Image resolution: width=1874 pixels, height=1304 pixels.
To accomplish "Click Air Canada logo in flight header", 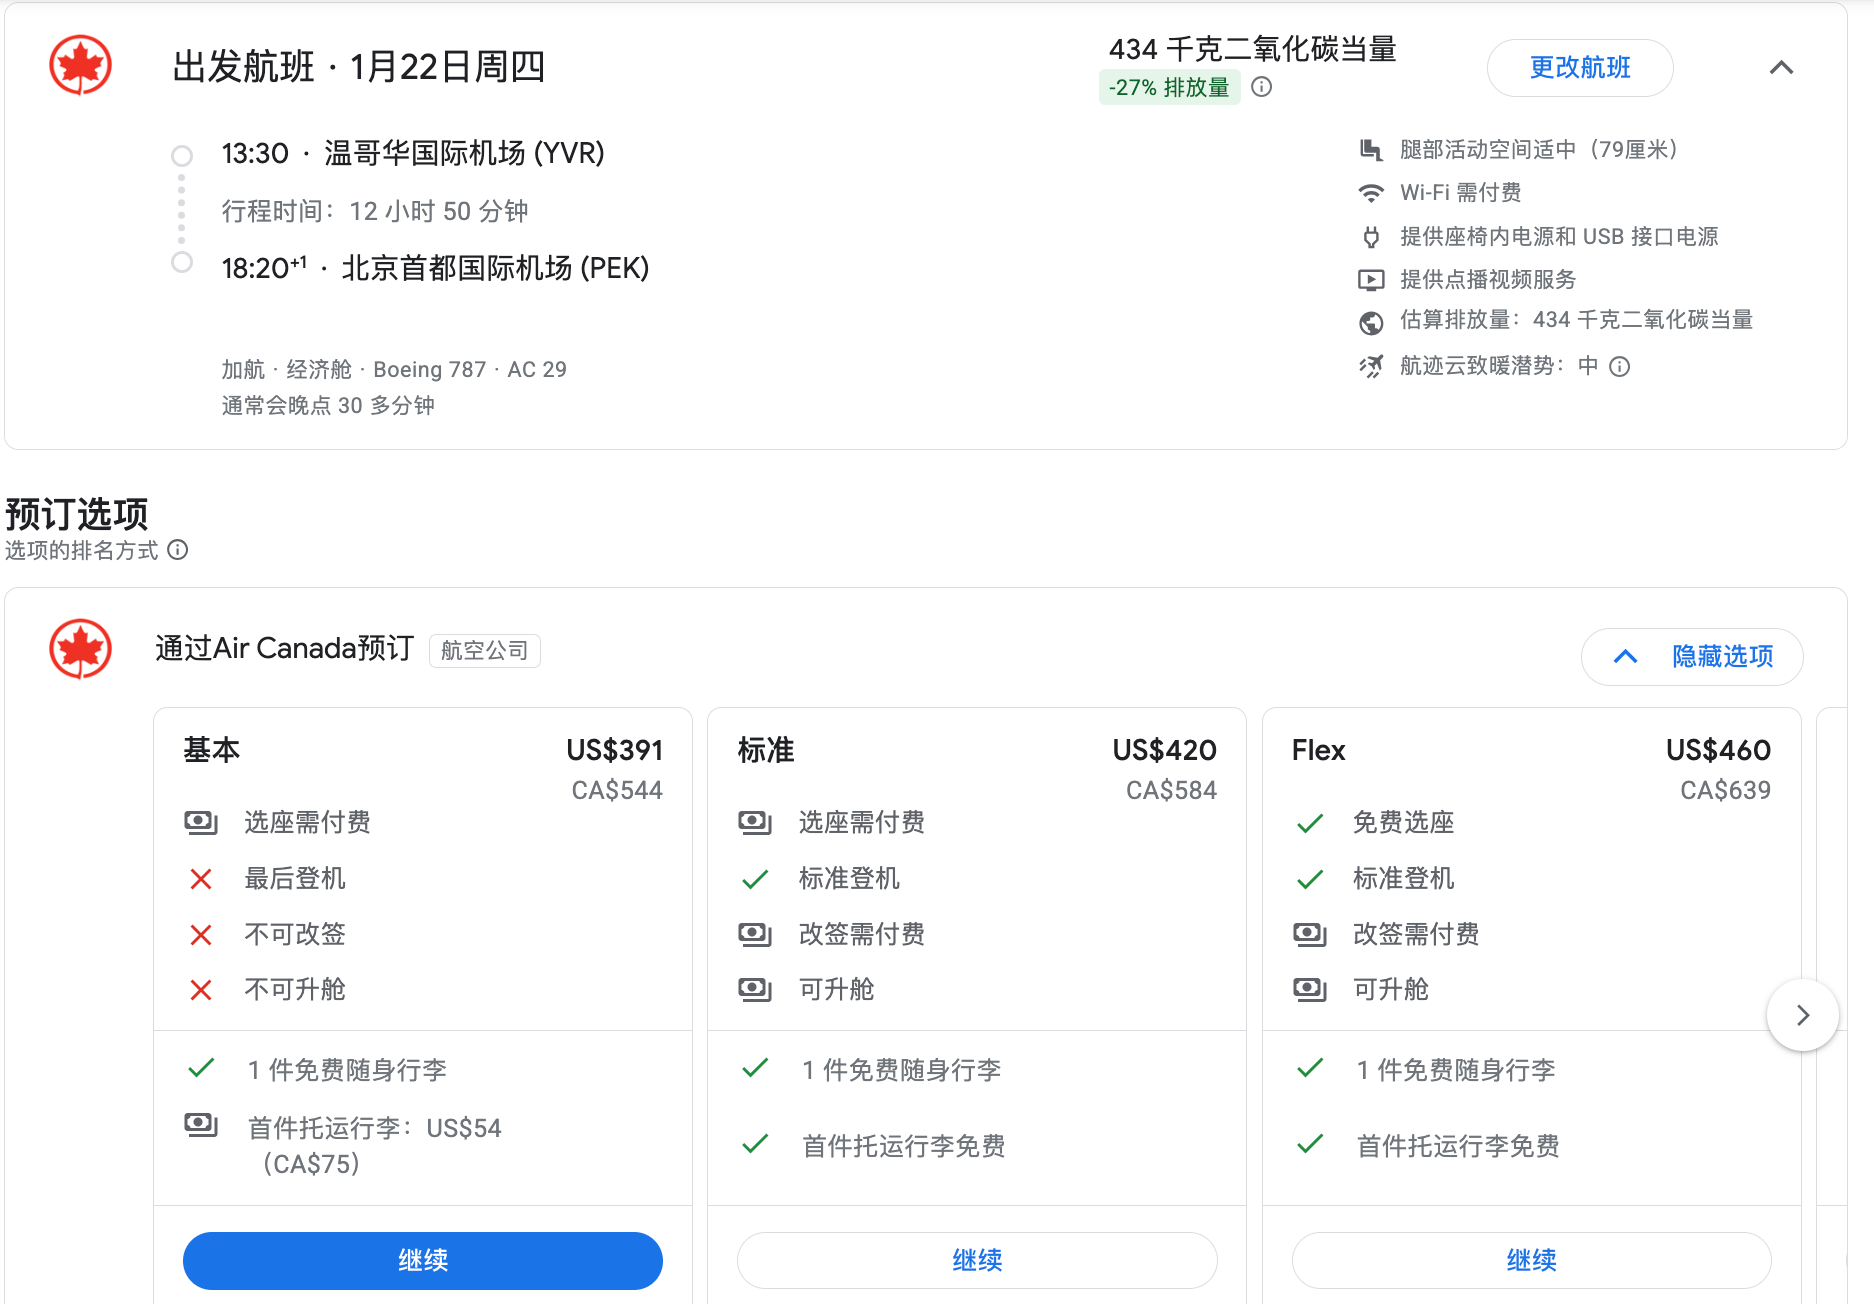I will click(x=80, y=66).
